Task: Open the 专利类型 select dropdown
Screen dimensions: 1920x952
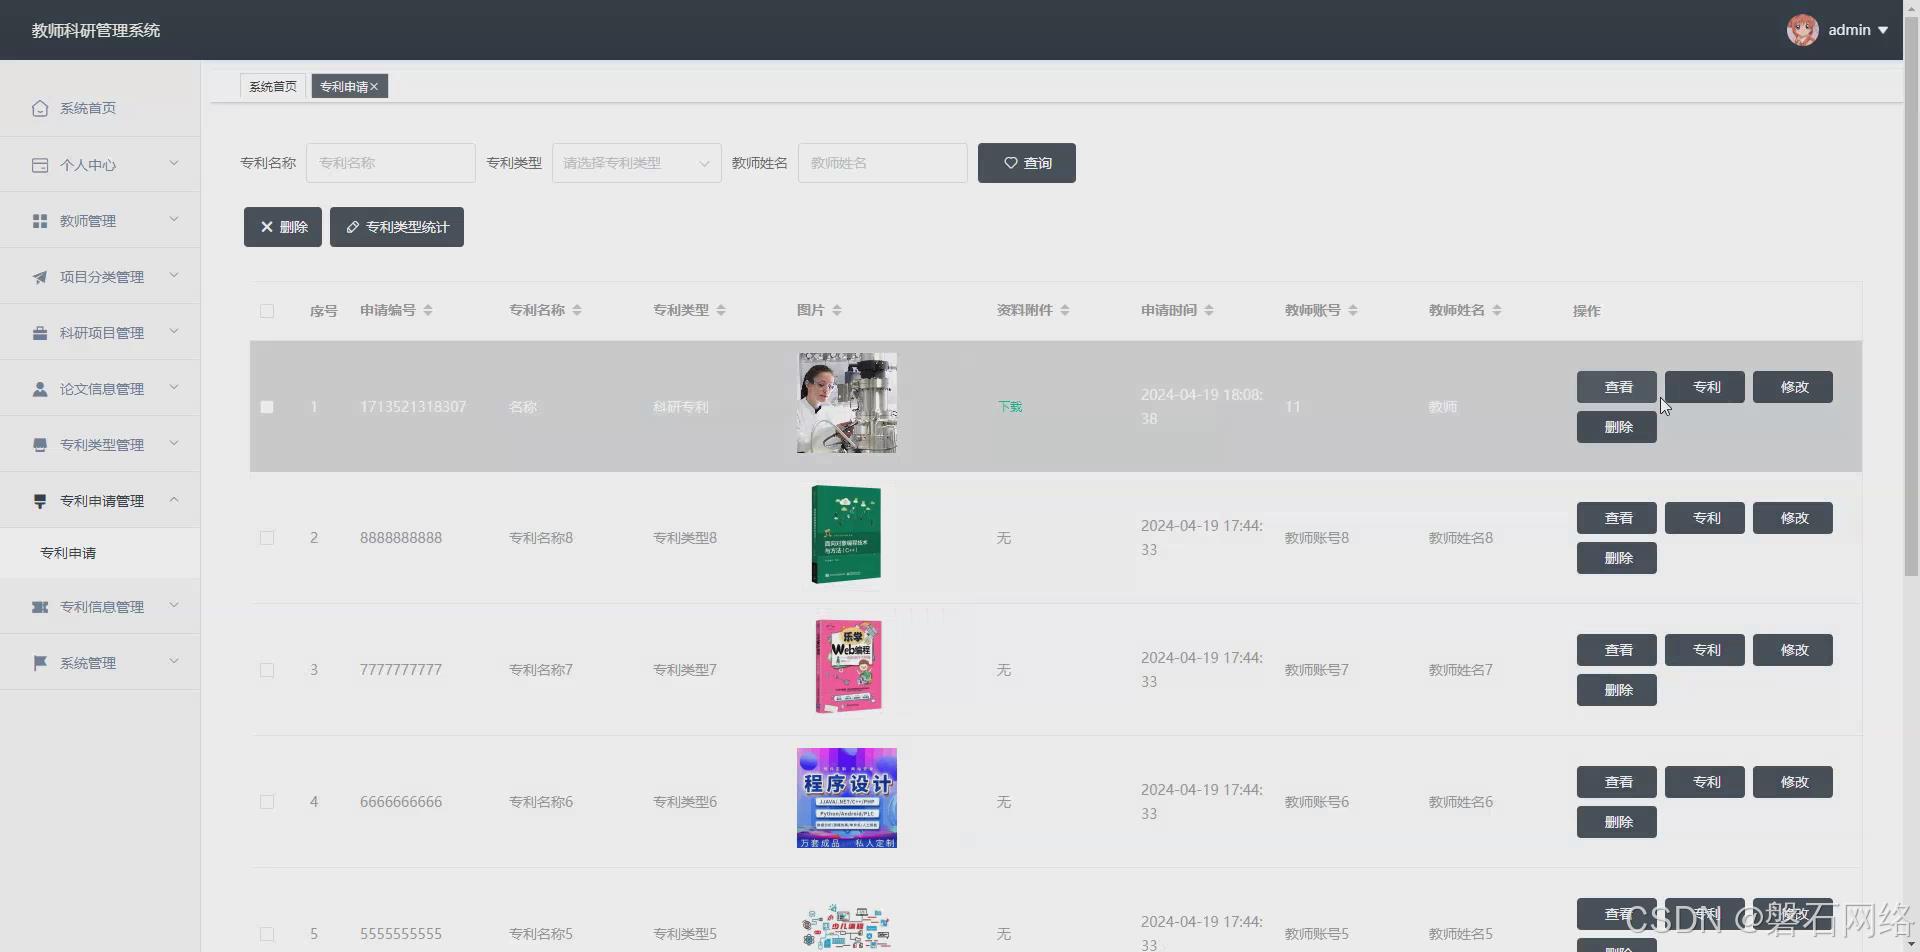Action: (637, 163)
